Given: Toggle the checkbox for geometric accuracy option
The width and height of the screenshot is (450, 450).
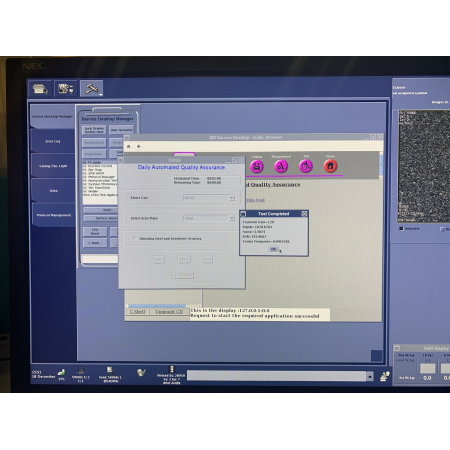Looking at the screenshot, I should [x=134, y=238].
